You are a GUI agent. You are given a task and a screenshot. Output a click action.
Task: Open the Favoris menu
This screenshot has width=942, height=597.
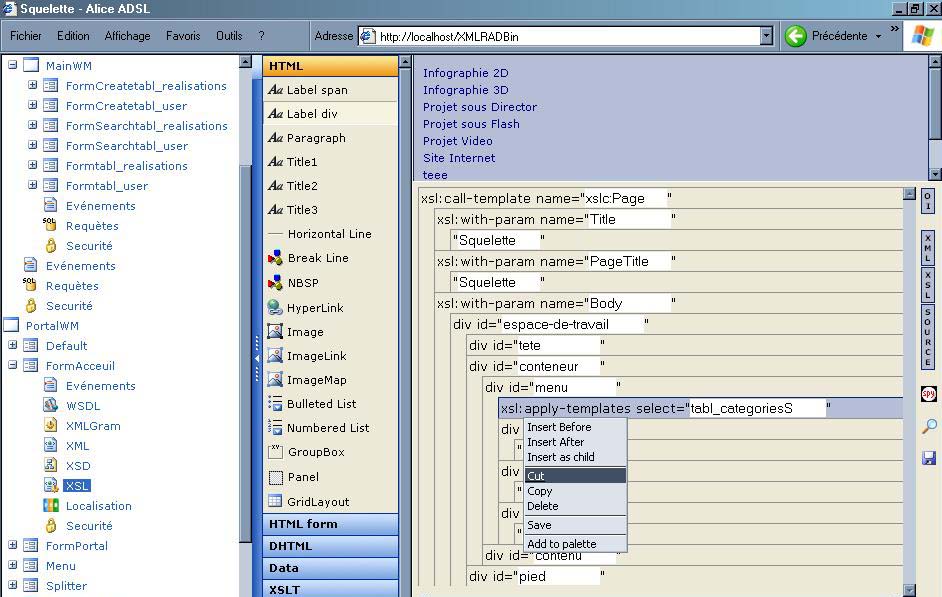(x=183, y=36)
